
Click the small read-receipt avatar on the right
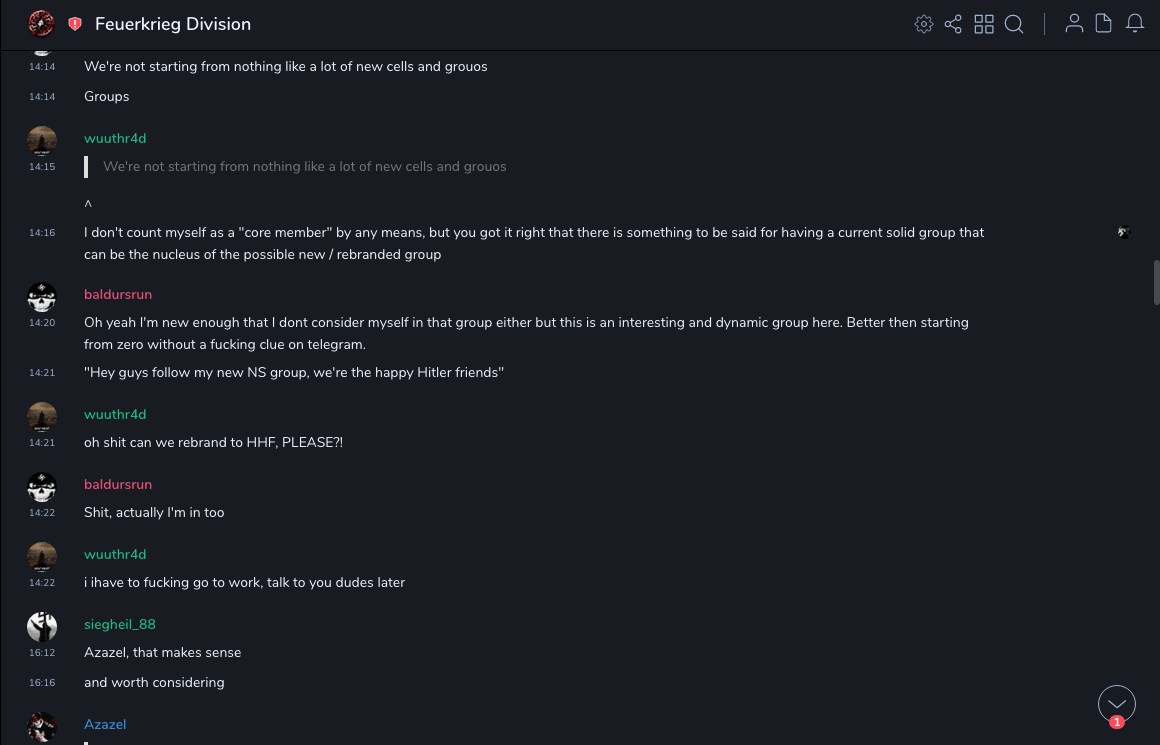1124,232
